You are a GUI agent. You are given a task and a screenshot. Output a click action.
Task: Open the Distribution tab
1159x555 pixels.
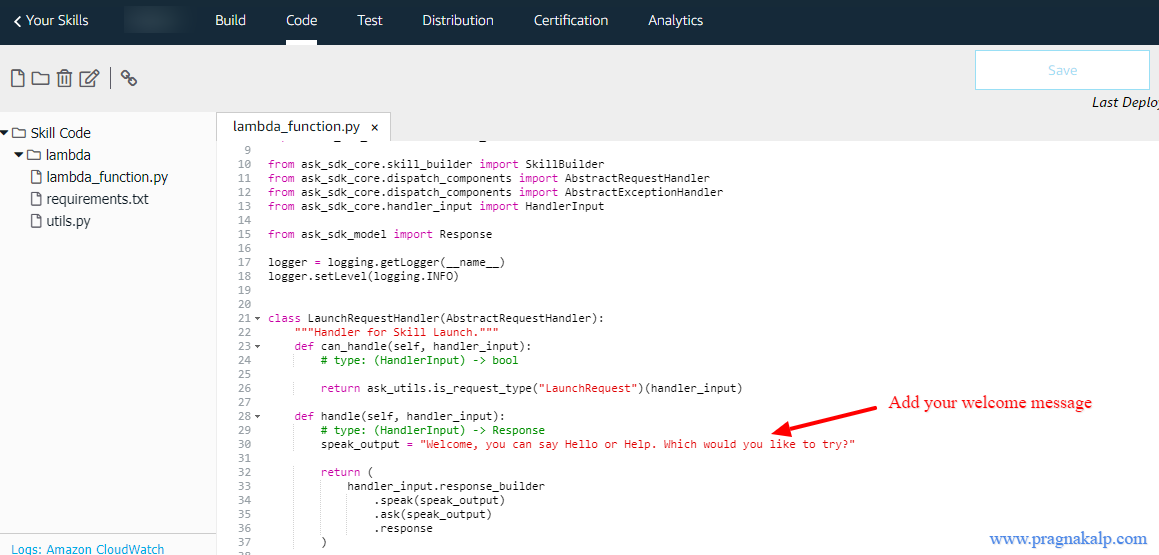point(458,20)
